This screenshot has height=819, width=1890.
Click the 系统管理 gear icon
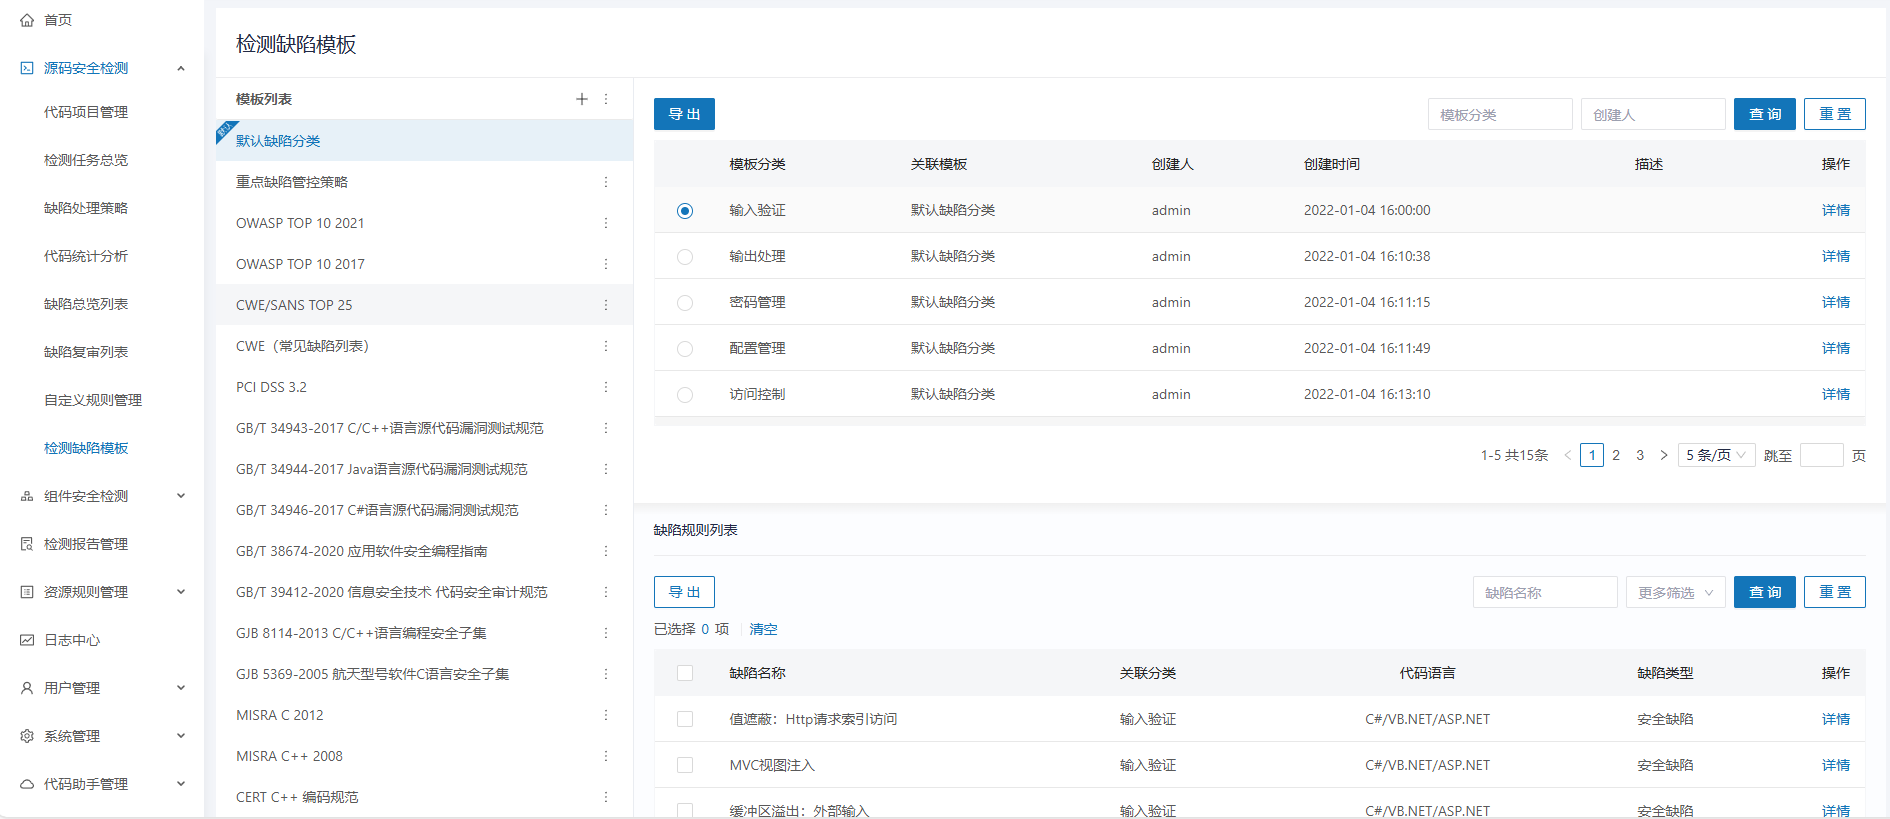tap(27, 736)
